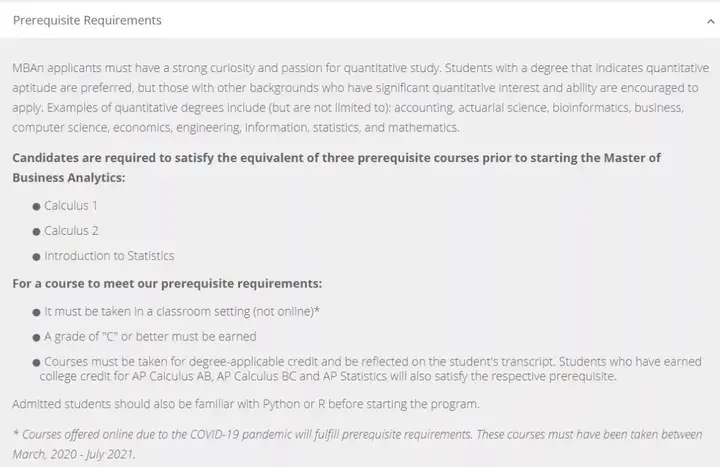
Task: Click the bullet dot beside Calculus 1
Action: (36, 207)
